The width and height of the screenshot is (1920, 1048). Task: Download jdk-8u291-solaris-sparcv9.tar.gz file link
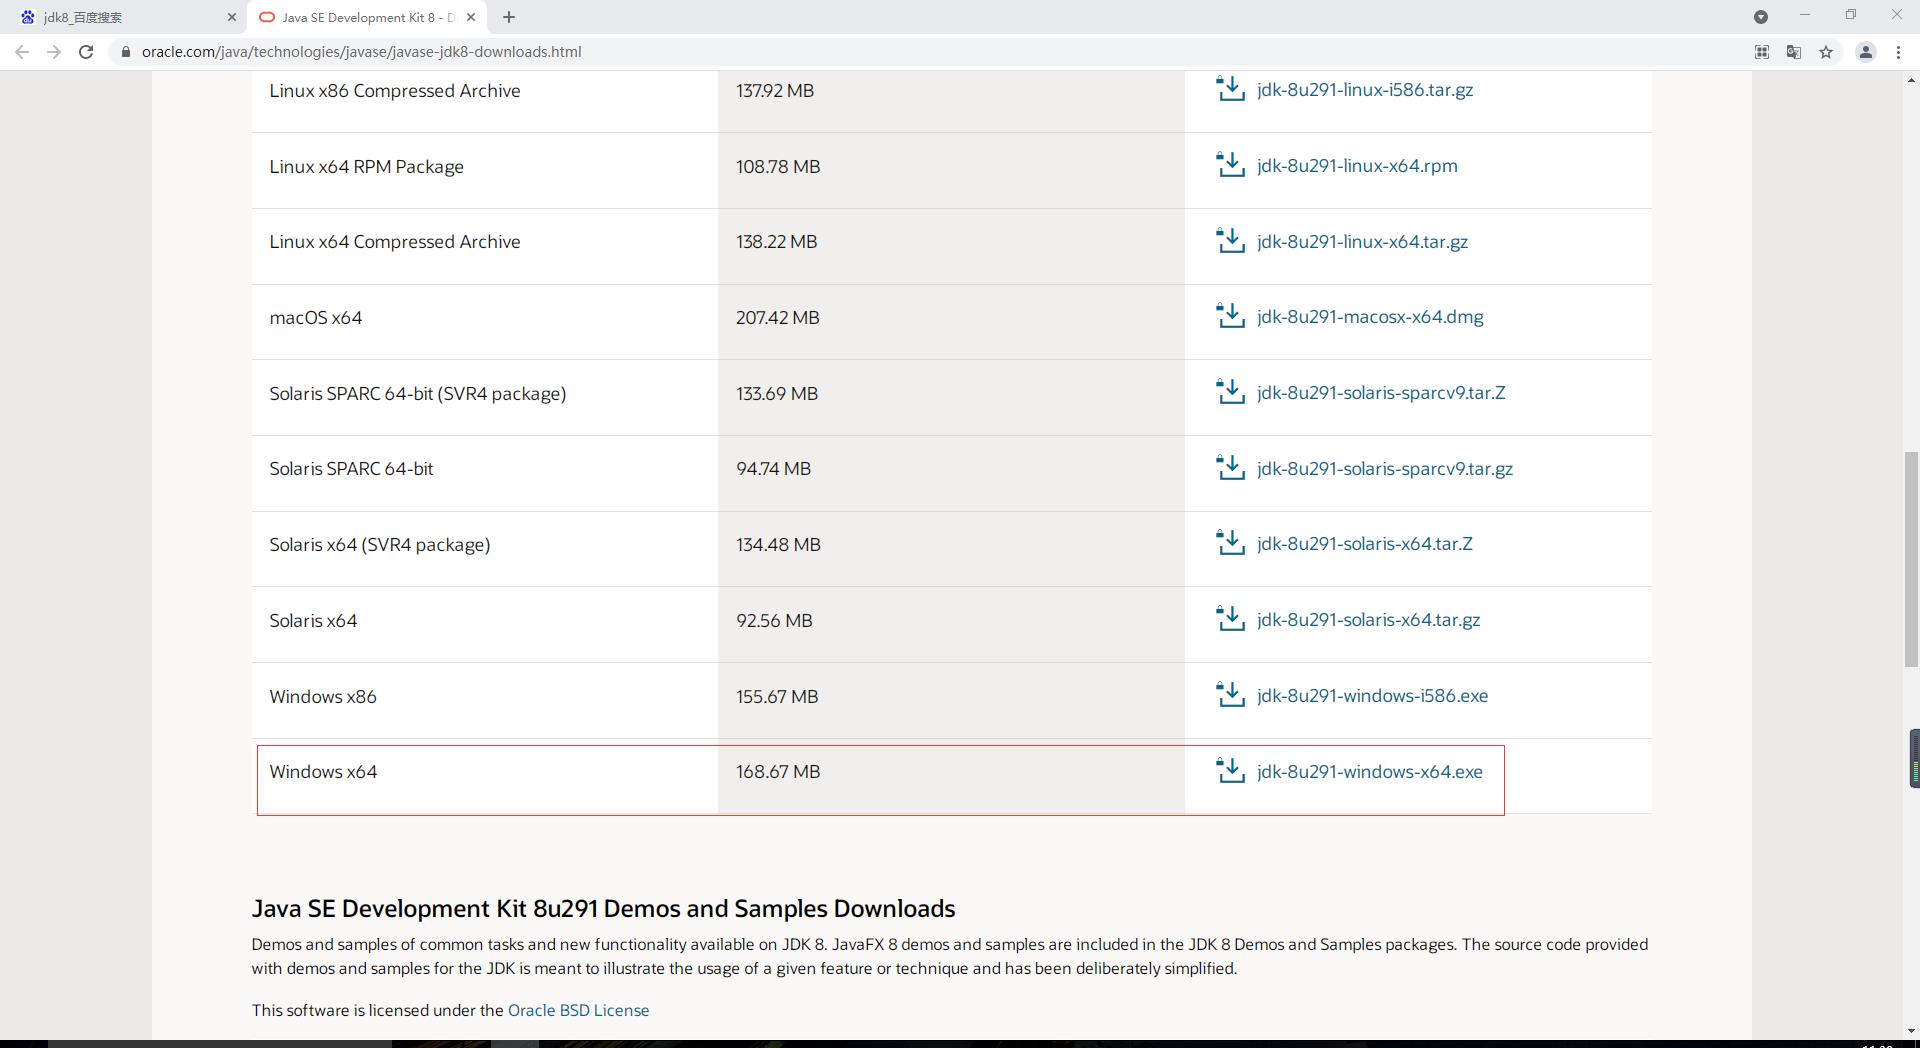(1385, 469)
